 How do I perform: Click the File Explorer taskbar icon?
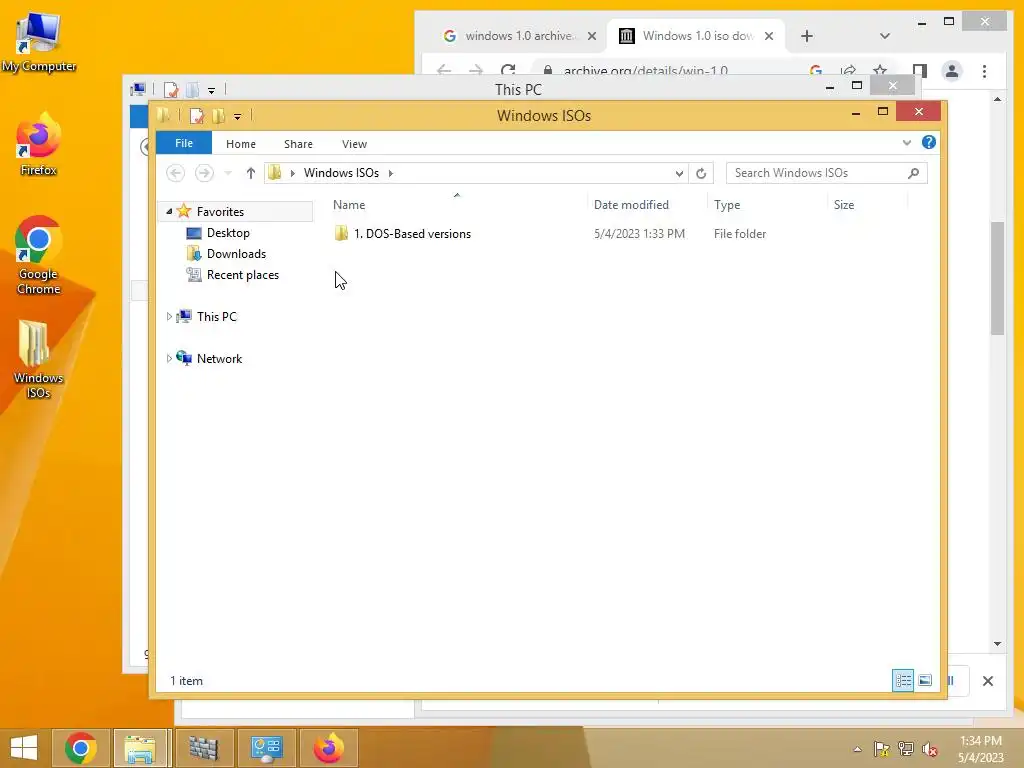(x=140, y=748)
